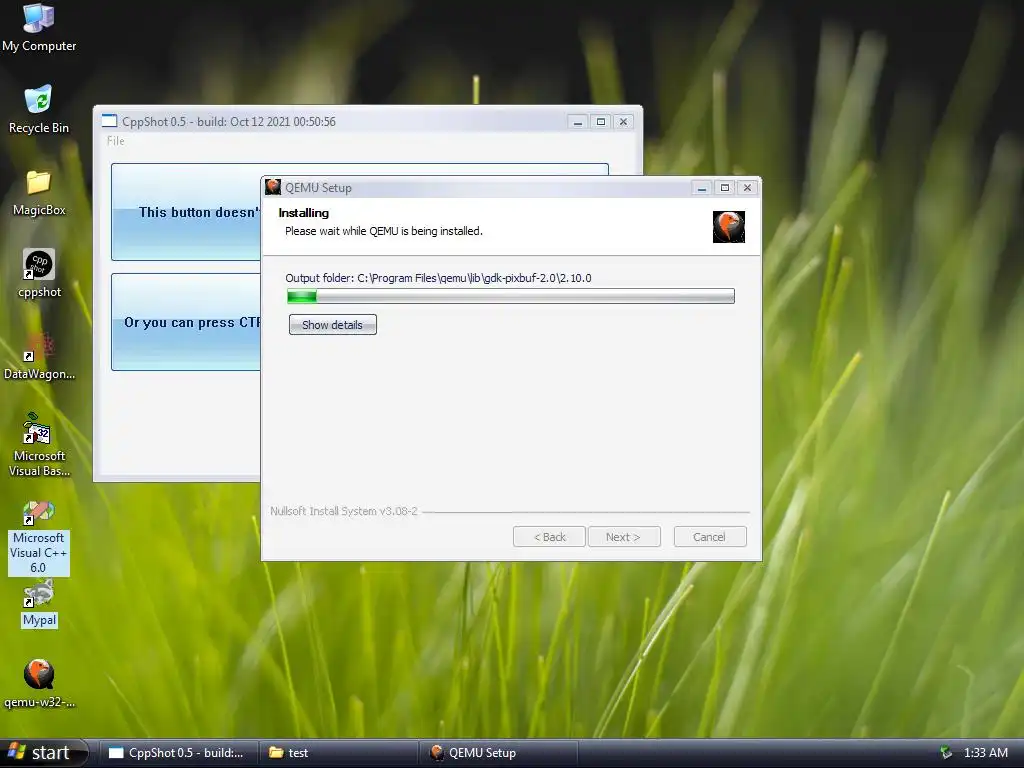Image resolution: width=1024 pixels, height=768 pixels.
Task: Select the MagicBox folder on desktop
Action: tap(39, 193)
